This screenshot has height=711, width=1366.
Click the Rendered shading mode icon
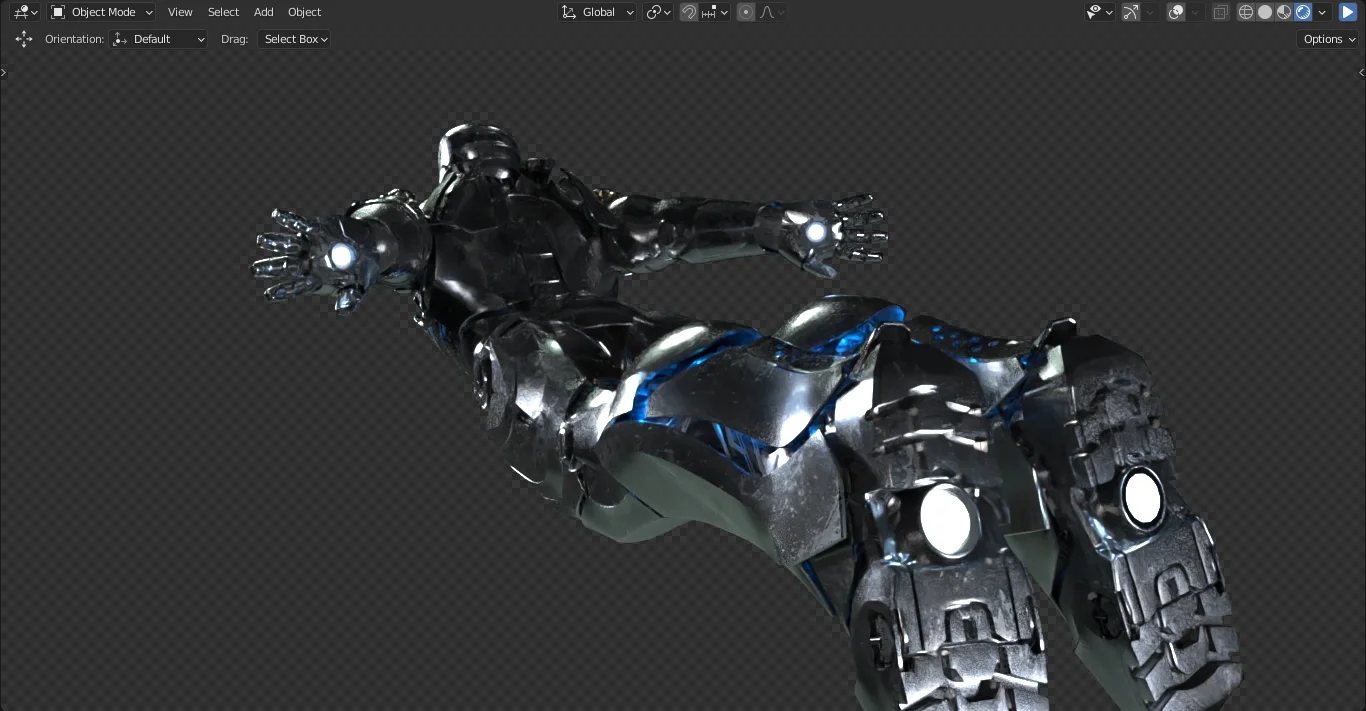1302,12
